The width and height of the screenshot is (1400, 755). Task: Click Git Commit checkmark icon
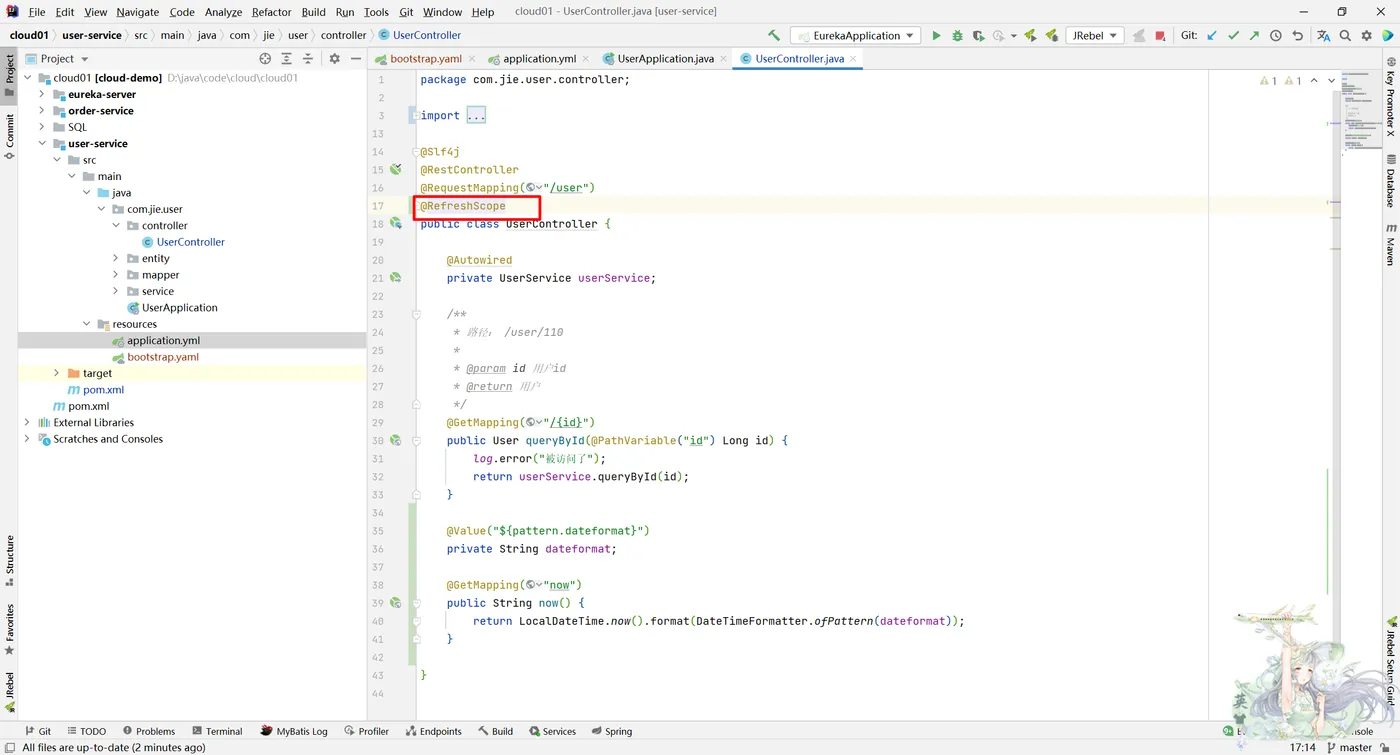point(1233,35)
